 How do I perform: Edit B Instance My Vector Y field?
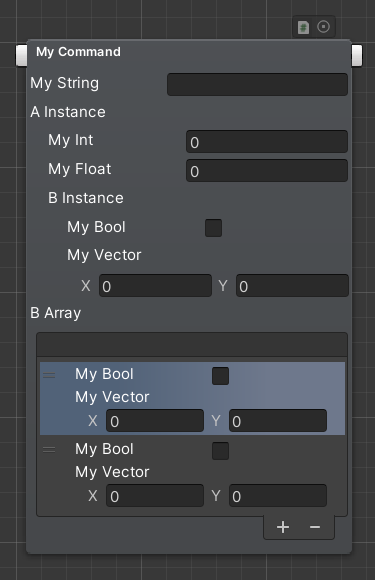pyautogui.click(x=293, y=286)
